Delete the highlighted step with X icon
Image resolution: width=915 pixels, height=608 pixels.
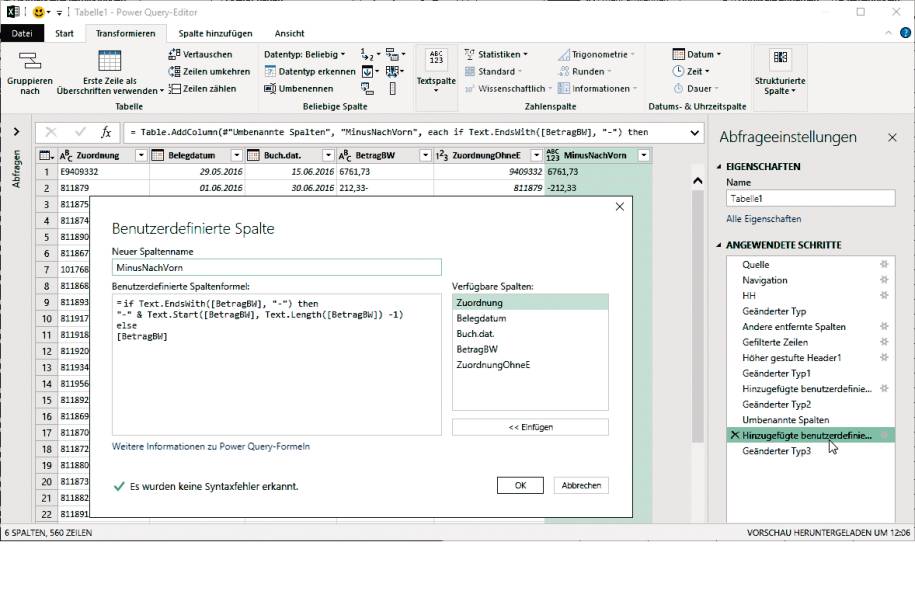[x=735, y=435]
